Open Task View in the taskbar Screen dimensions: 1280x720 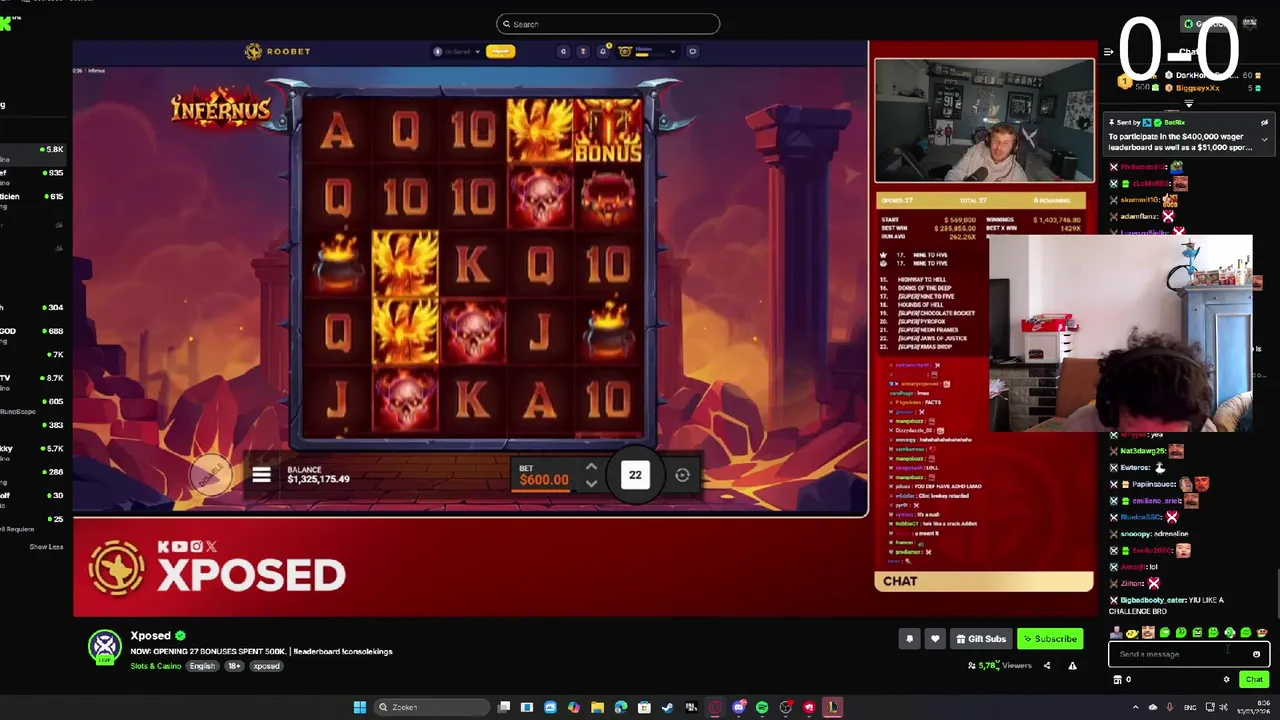504,707
